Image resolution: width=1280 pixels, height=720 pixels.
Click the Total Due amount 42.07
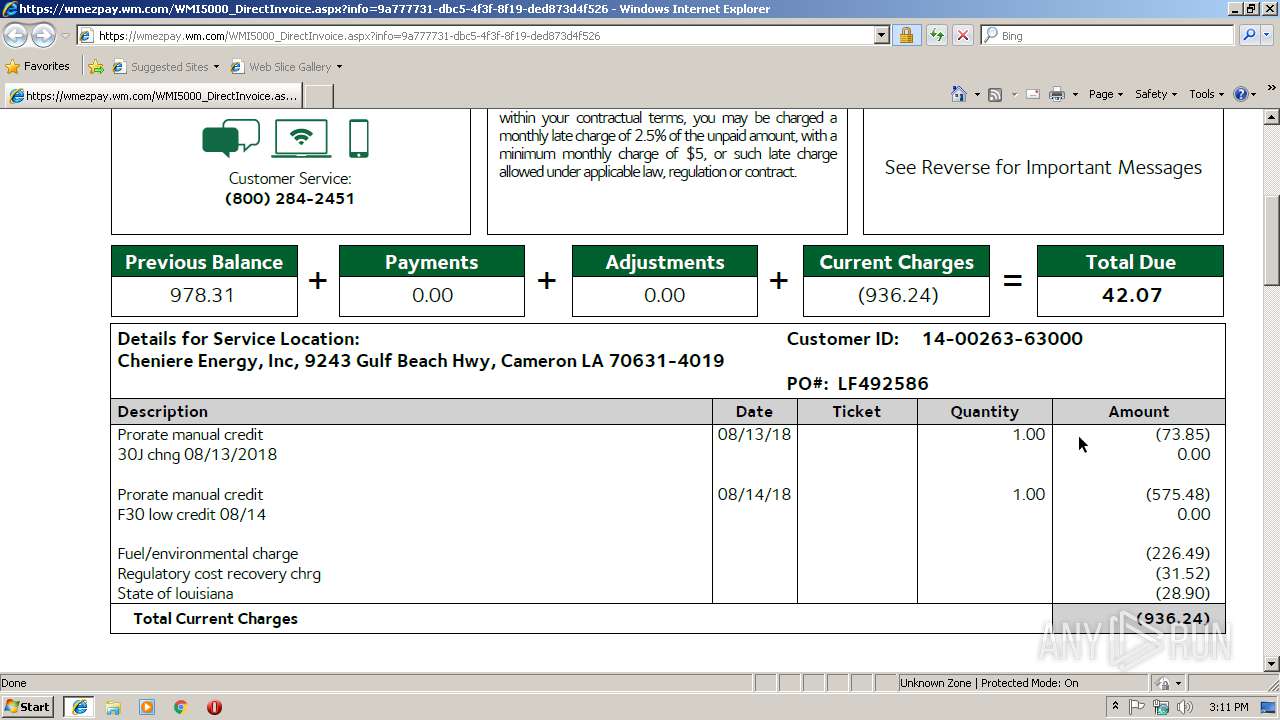(x=1132, y=295)
